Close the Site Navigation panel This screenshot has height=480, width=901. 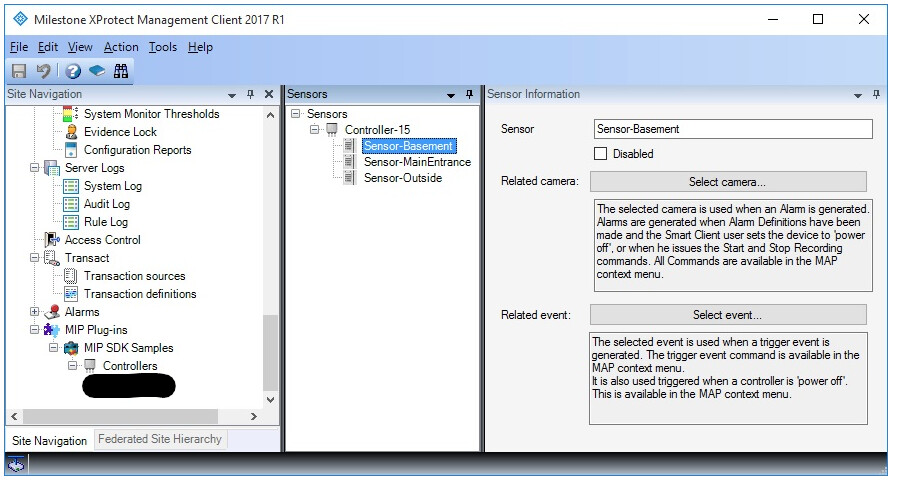pos(268,94)
